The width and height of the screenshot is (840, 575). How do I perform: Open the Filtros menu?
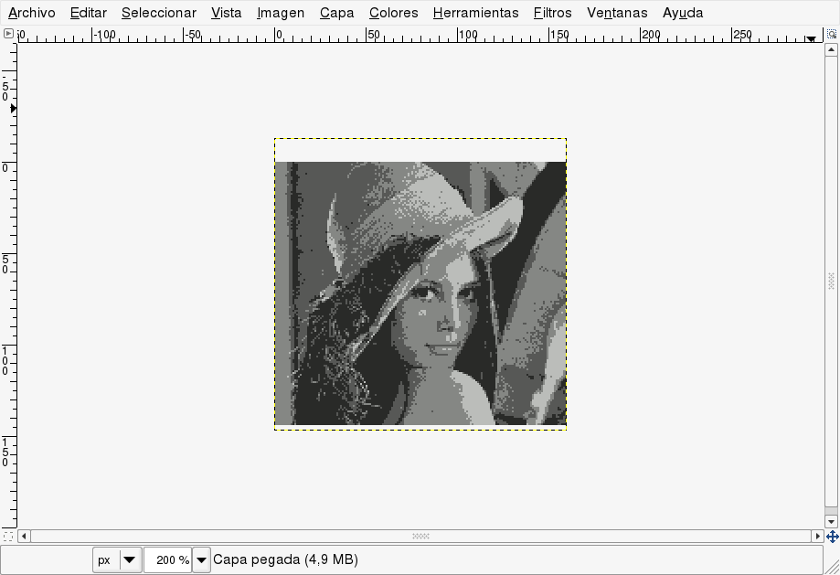point(552,13)
